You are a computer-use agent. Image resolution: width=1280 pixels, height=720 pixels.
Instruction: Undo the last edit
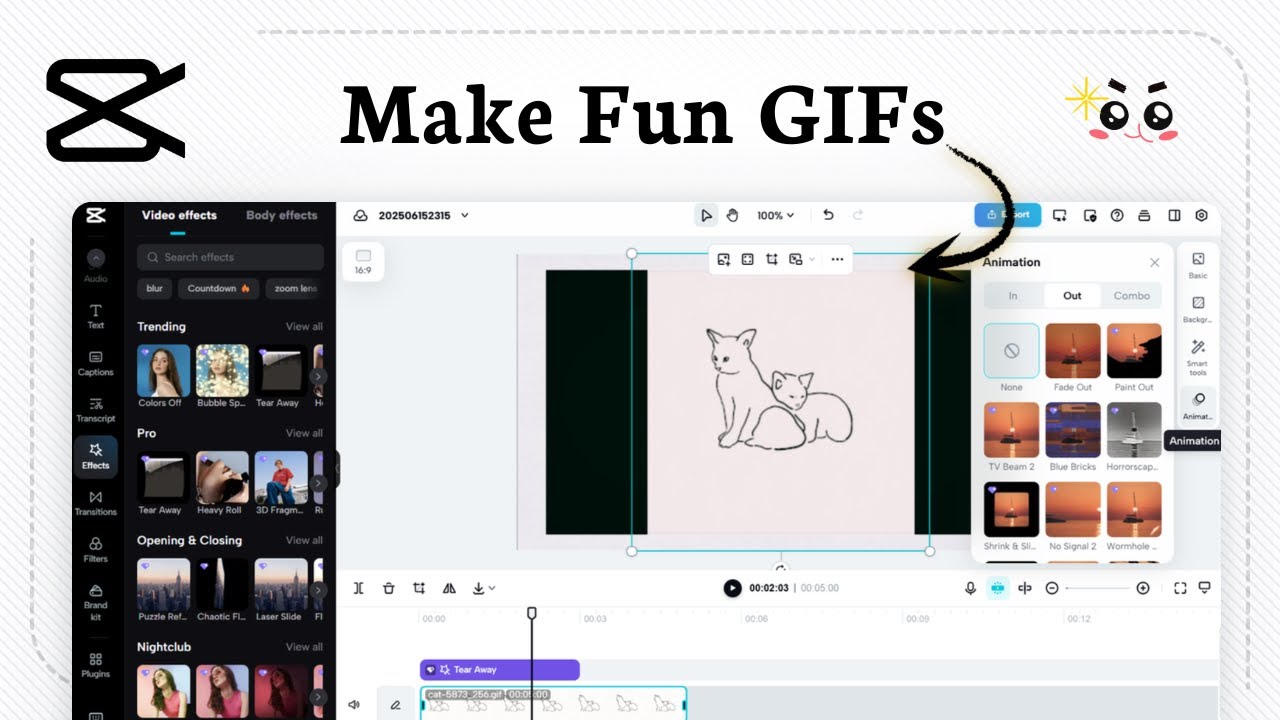pos(828,215)
